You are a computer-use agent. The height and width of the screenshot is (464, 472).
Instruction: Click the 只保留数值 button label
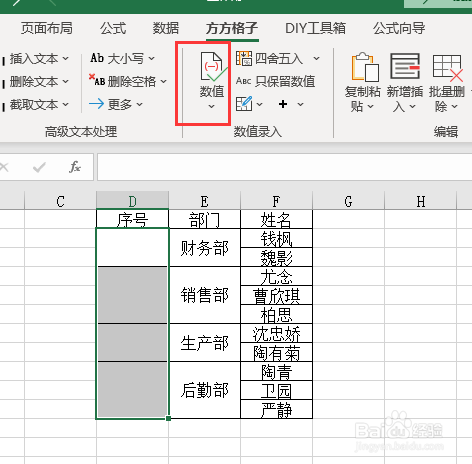click(x=285, y=81)
